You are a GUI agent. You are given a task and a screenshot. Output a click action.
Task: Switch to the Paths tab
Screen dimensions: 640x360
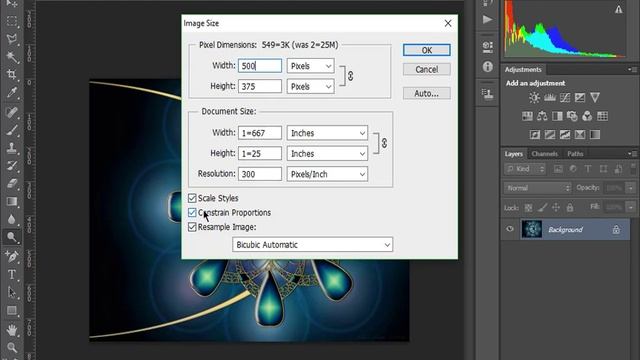coord(575,154)
